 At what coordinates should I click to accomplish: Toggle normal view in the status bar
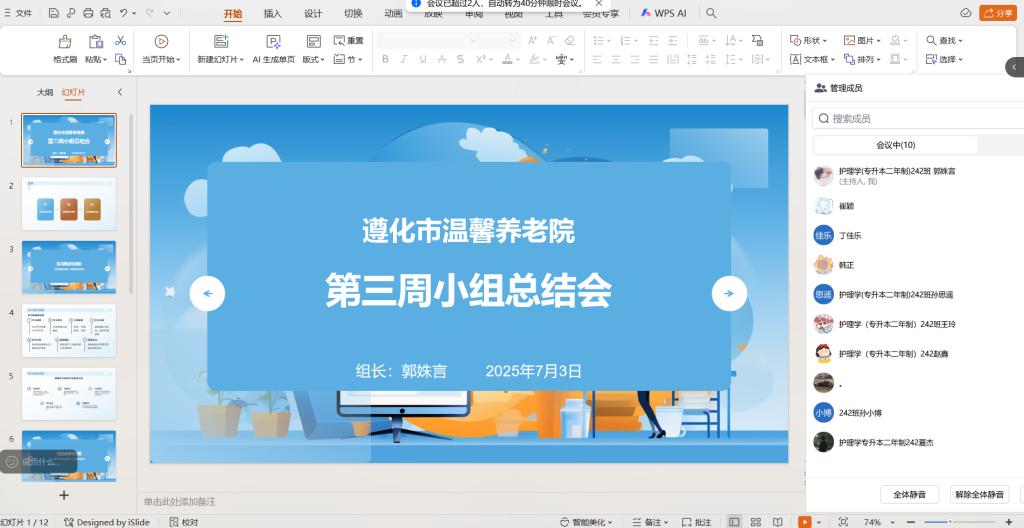click(x=735, y=522)
